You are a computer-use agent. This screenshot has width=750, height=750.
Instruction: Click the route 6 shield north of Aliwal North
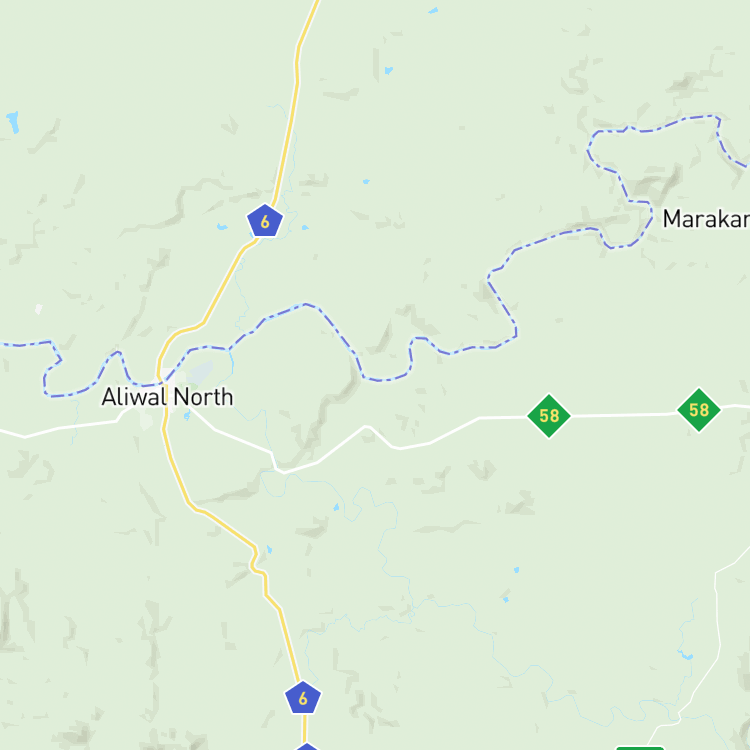tap(265, 221)
